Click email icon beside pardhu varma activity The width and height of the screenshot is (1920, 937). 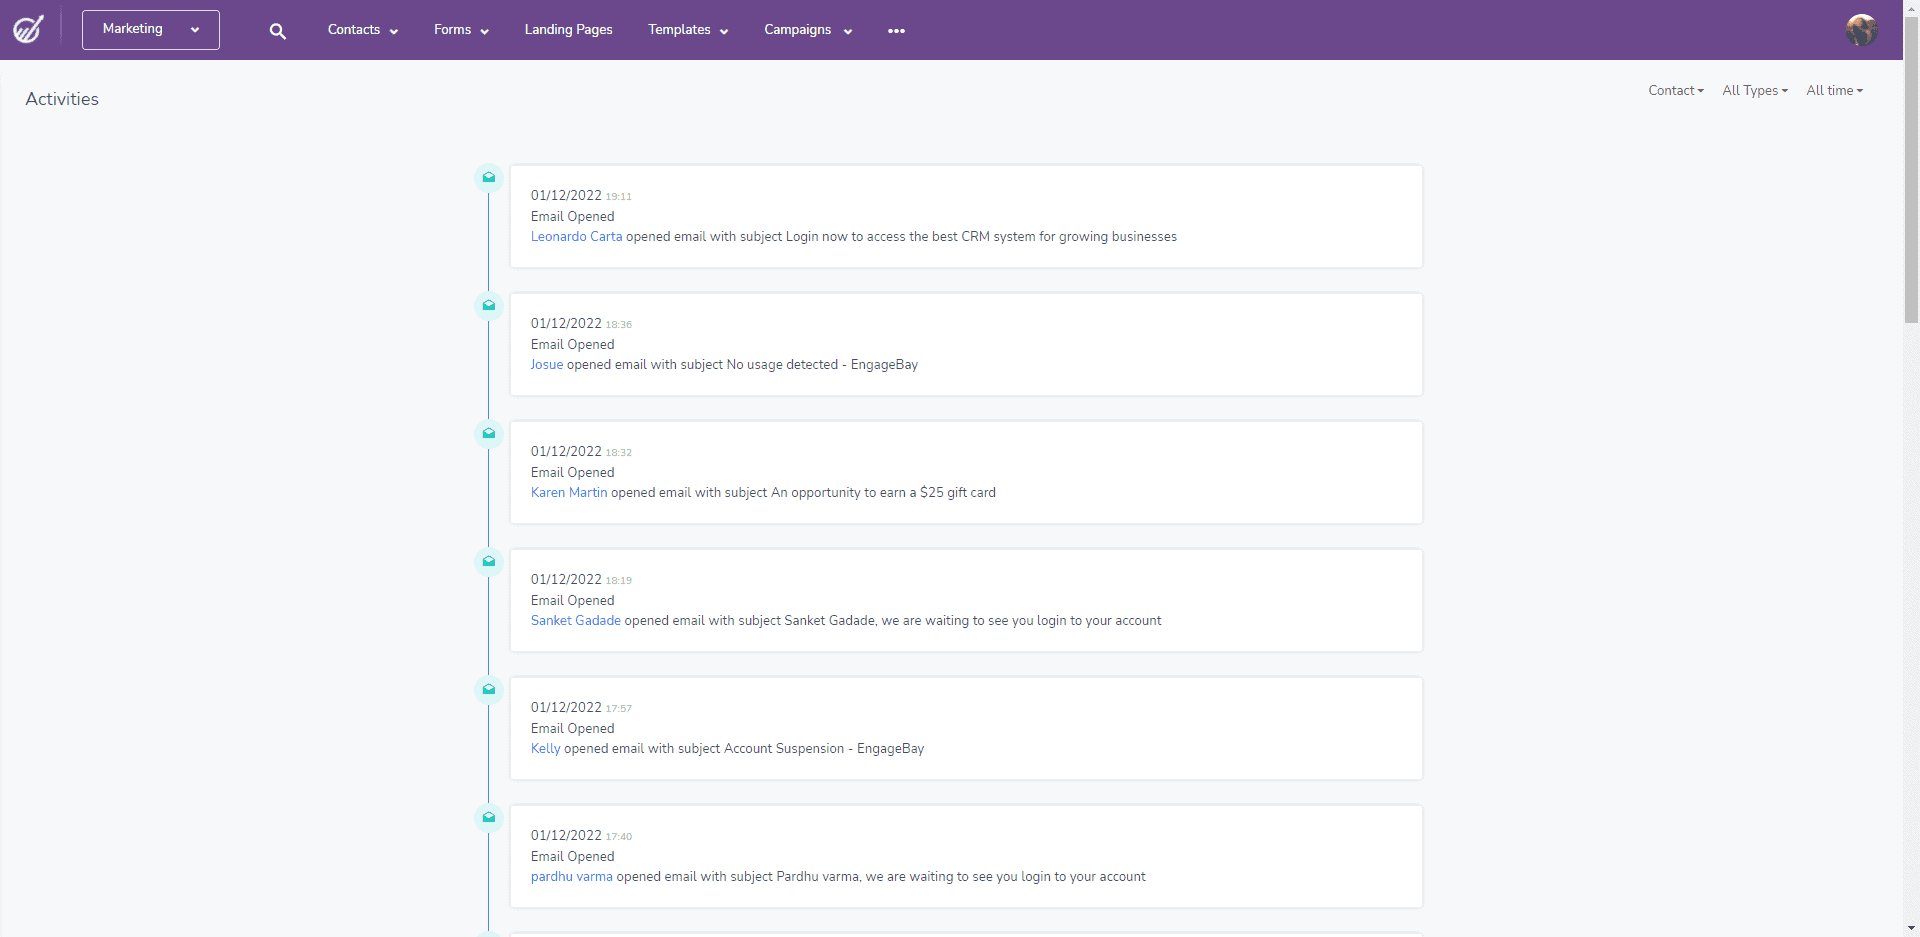489,817
